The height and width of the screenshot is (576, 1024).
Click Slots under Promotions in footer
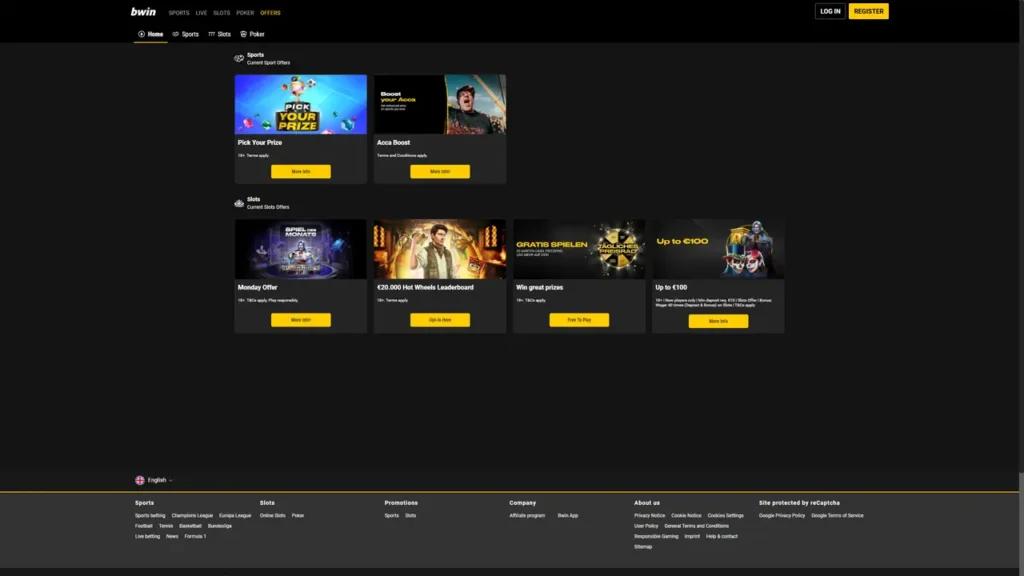pos(411,515)
